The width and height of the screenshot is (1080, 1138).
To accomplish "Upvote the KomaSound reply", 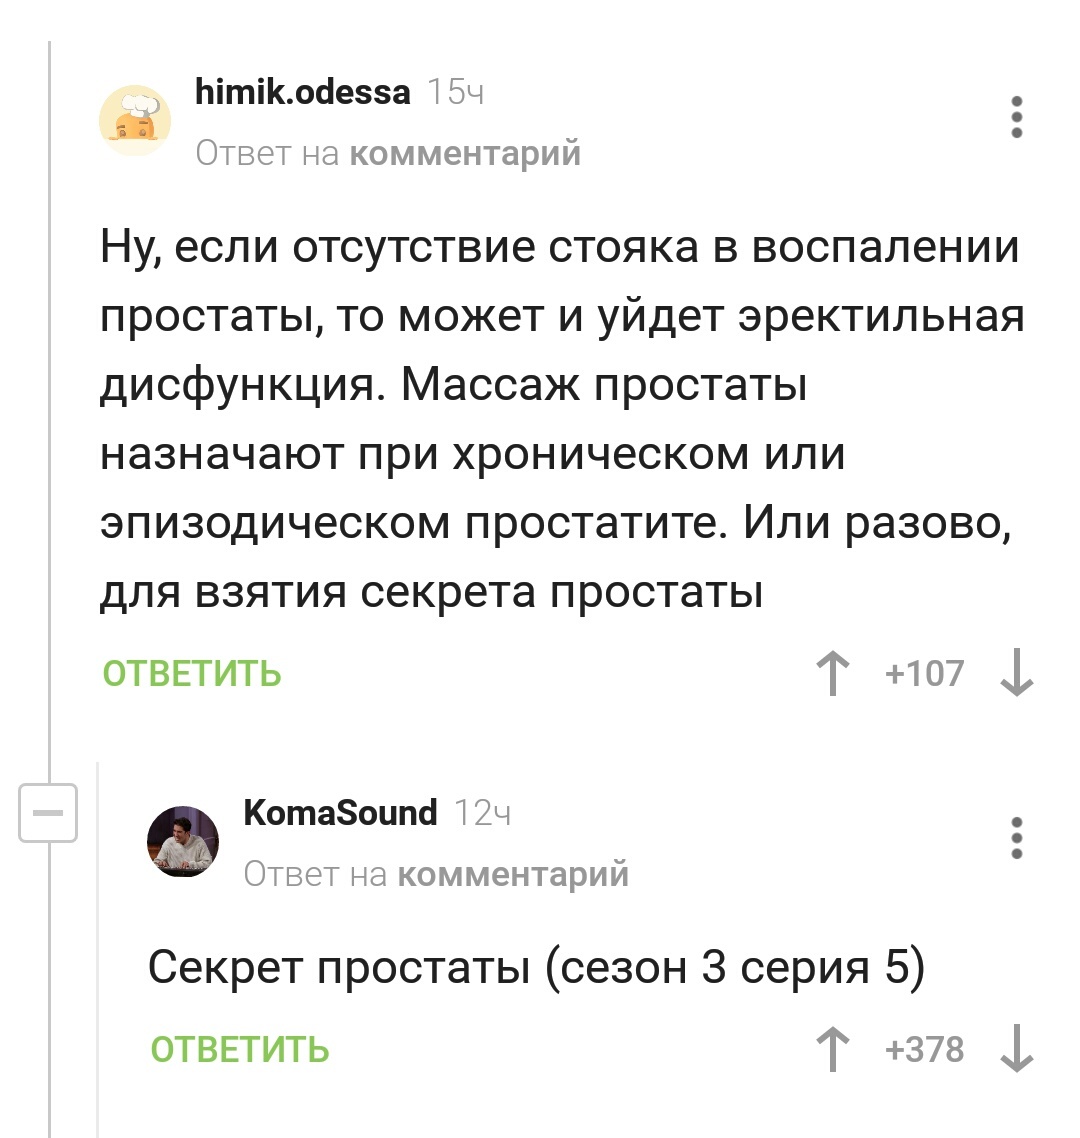I will pos(831,1050).
